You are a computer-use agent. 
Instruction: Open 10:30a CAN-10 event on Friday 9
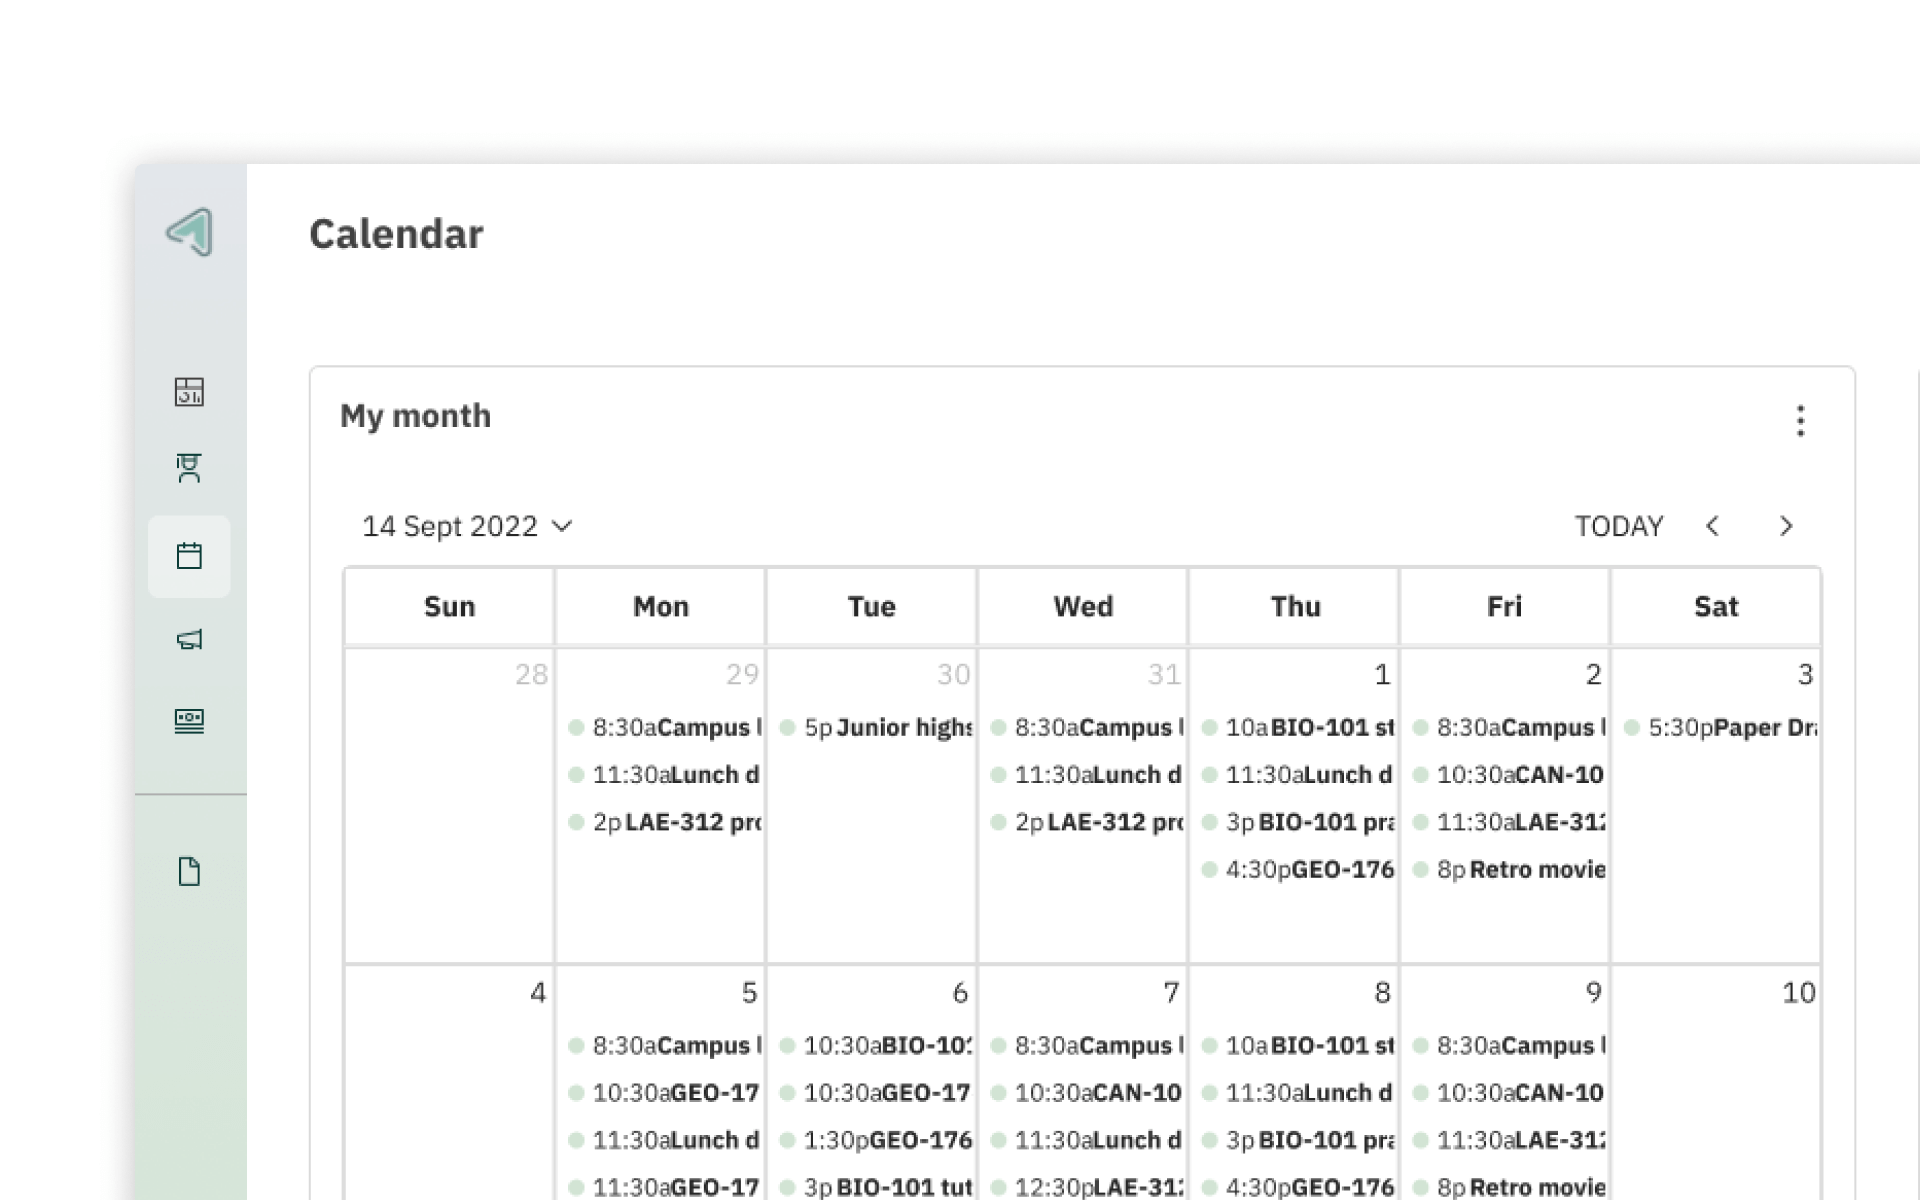1509,1092
